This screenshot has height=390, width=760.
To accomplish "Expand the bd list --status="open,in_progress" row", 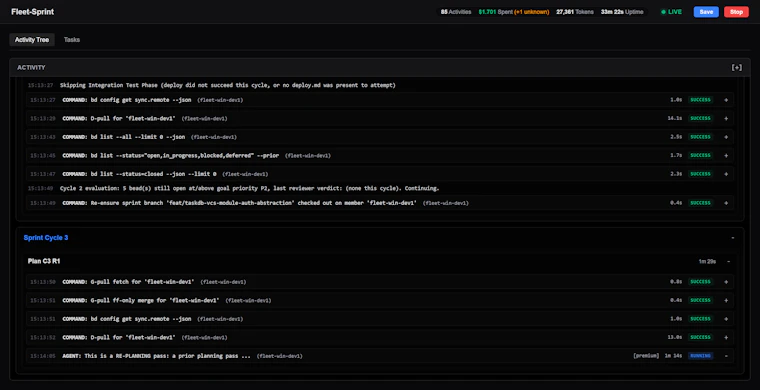I will pyautogui.click(x=726, y=156).
